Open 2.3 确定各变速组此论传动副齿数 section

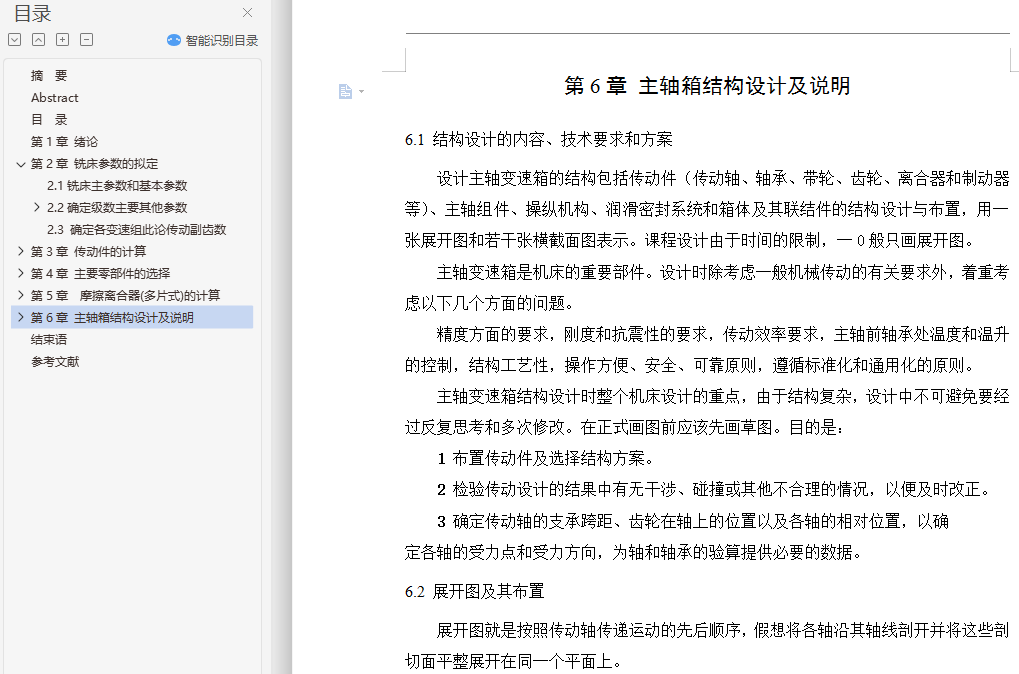[136, 230]
